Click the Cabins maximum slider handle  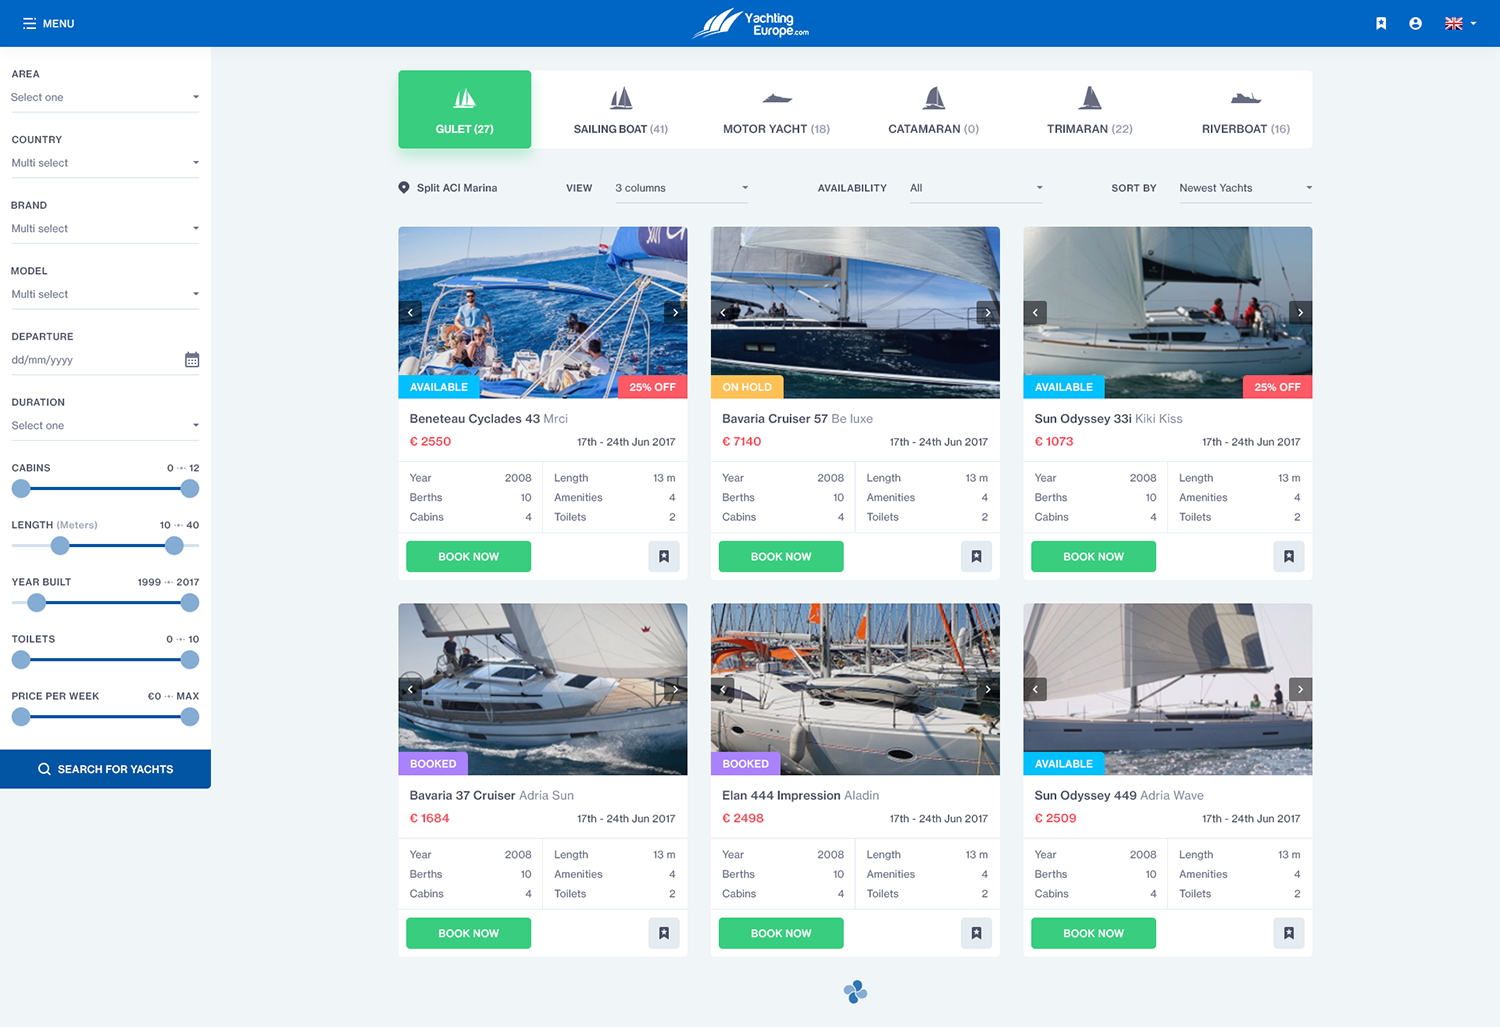190,489
